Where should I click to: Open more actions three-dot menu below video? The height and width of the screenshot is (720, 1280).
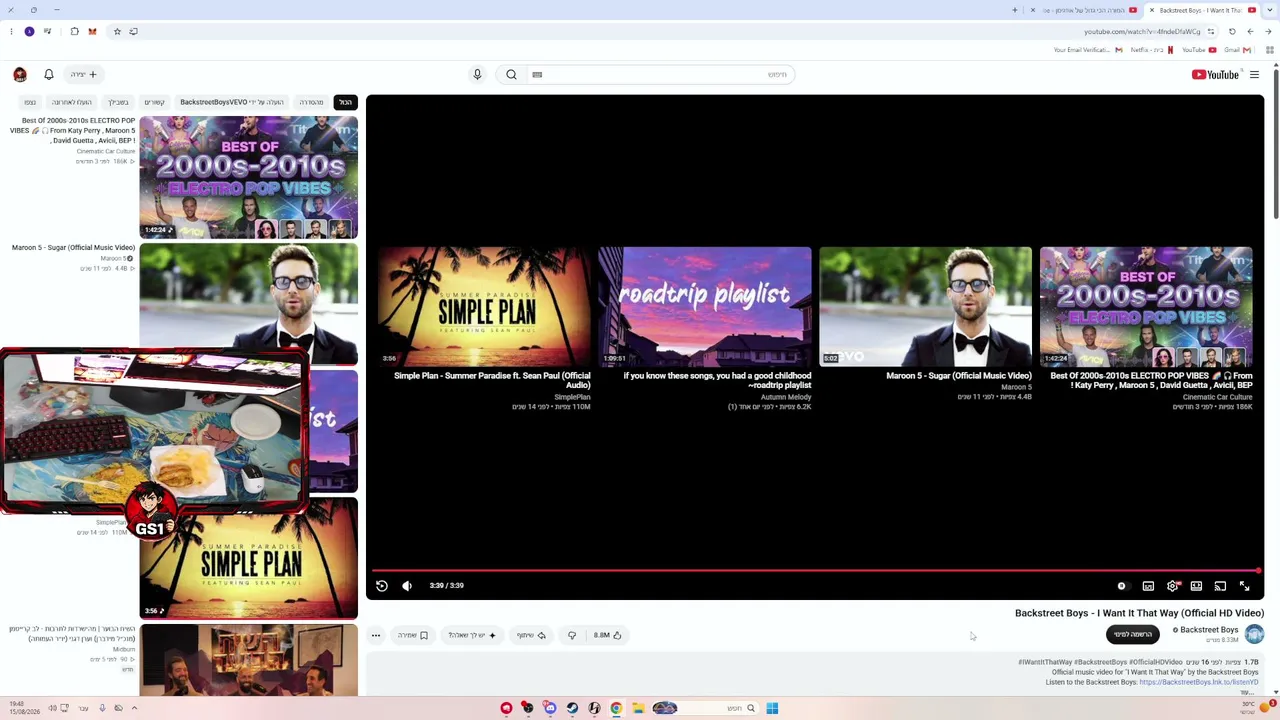click(x=376, y=635)
